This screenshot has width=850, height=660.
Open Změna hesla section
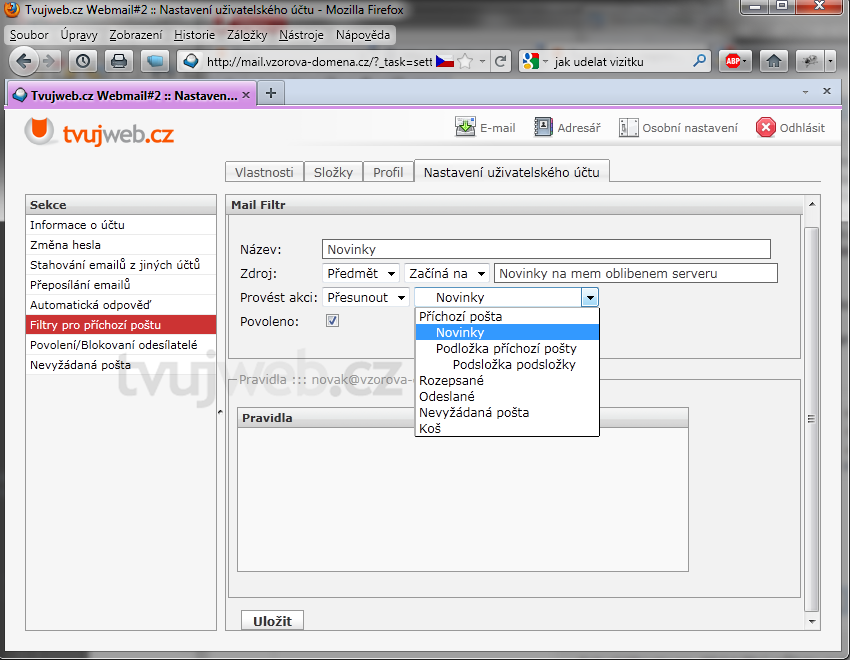(65, 245)
